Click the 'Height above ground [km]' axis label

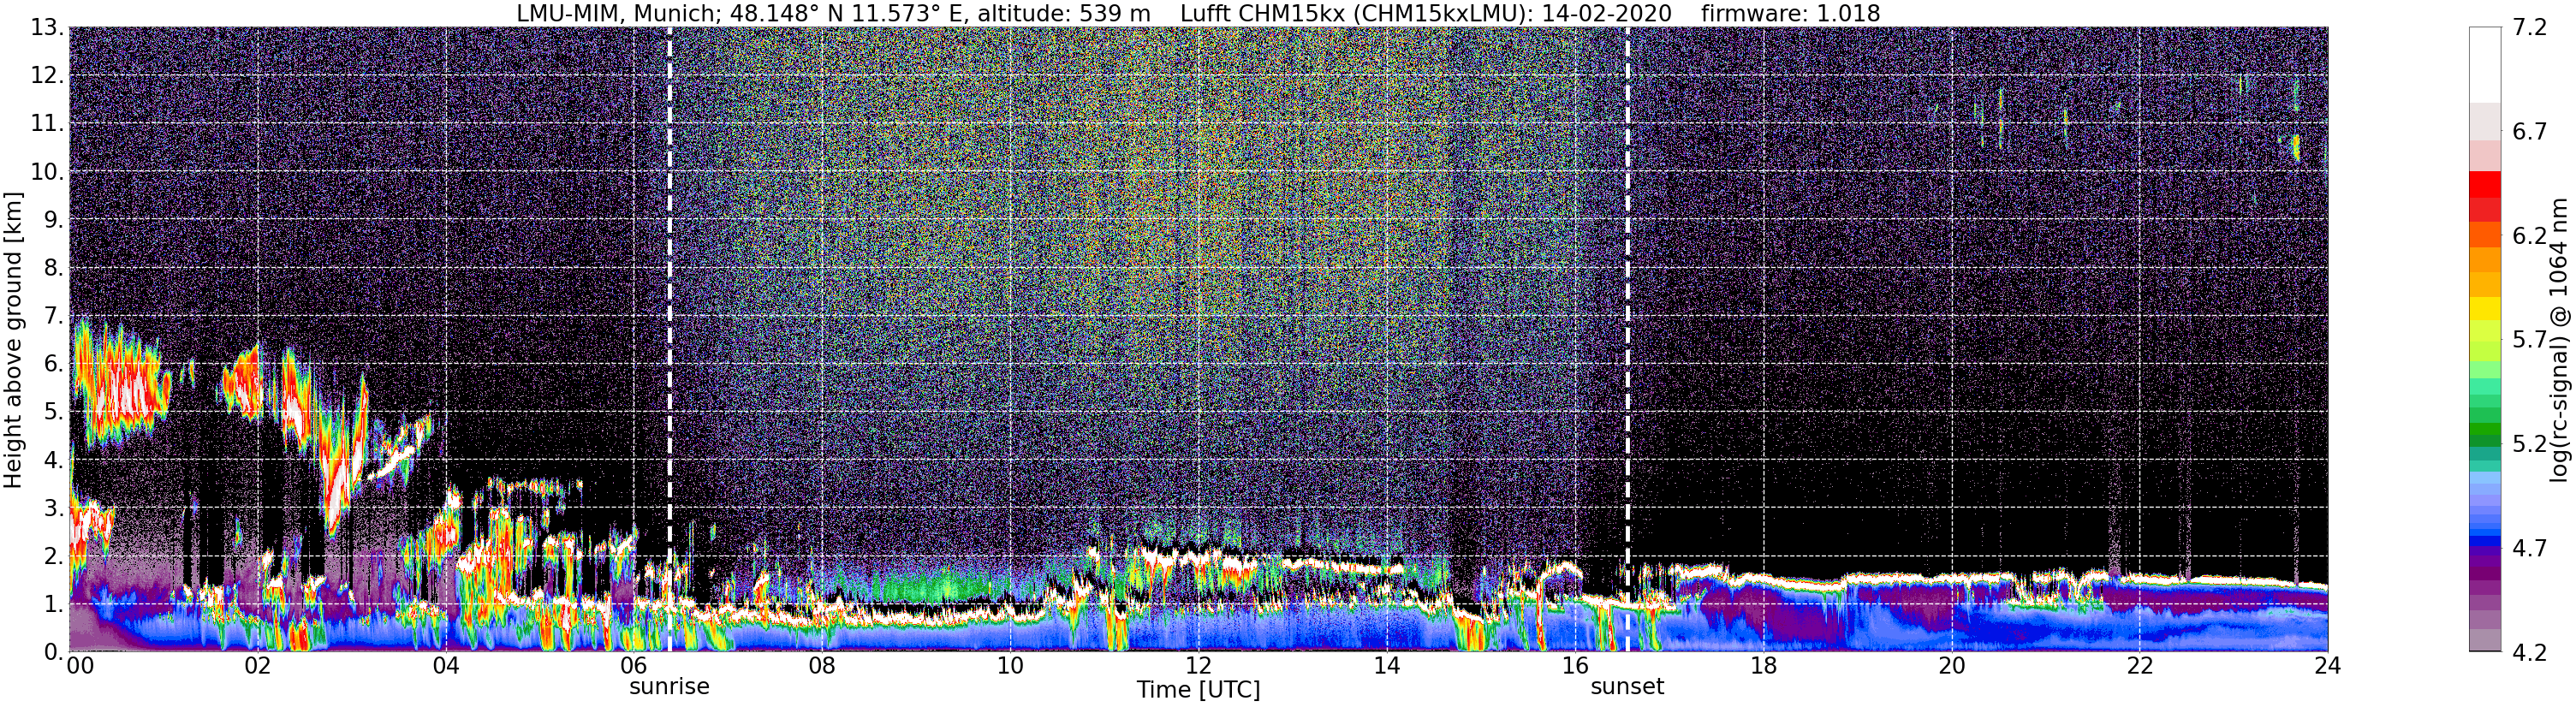[13, 340]
